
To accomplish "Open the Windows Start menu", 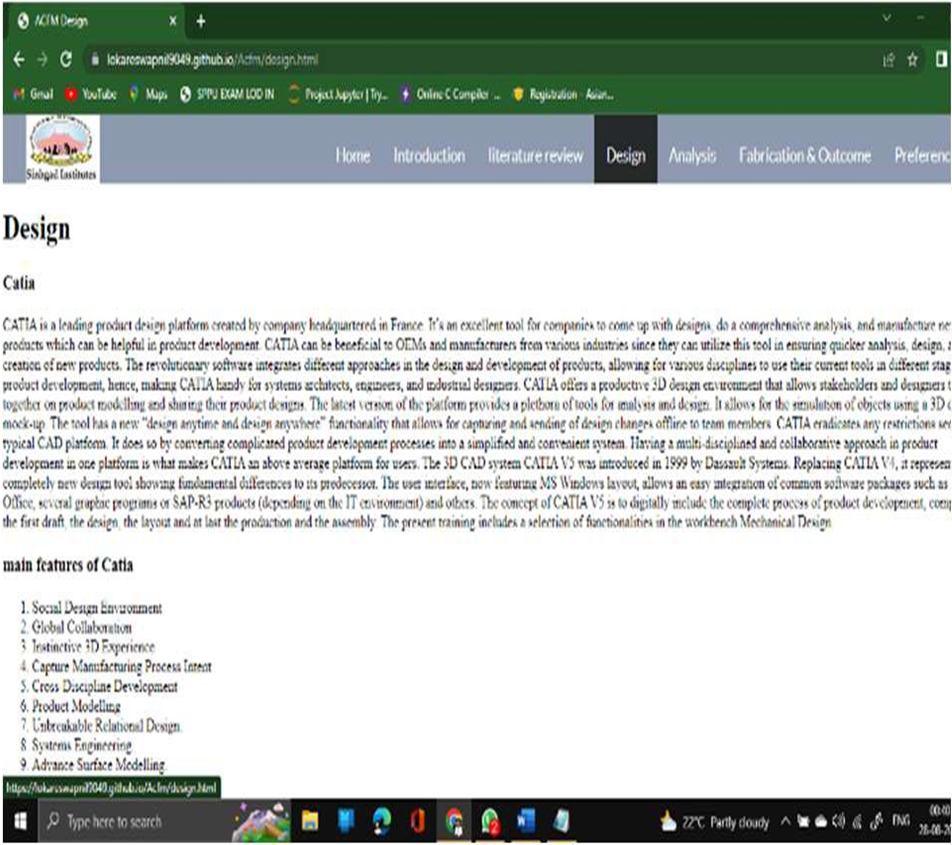I will click(x=20, y=822).
